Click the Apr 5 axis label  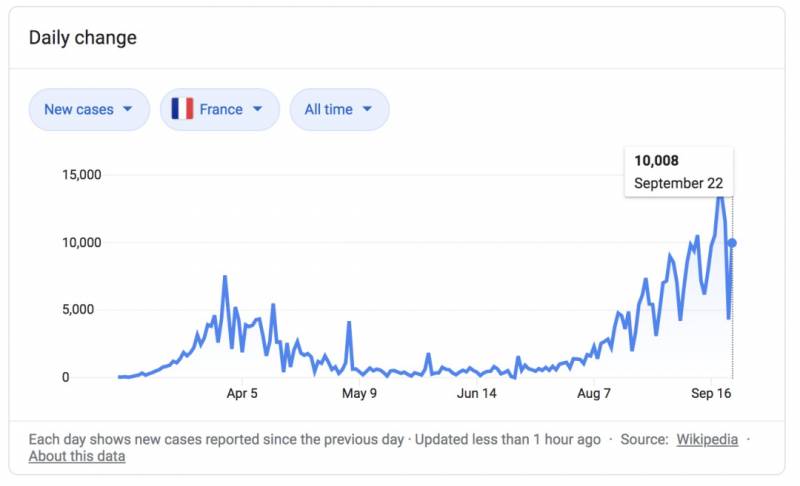pos(242,394)
